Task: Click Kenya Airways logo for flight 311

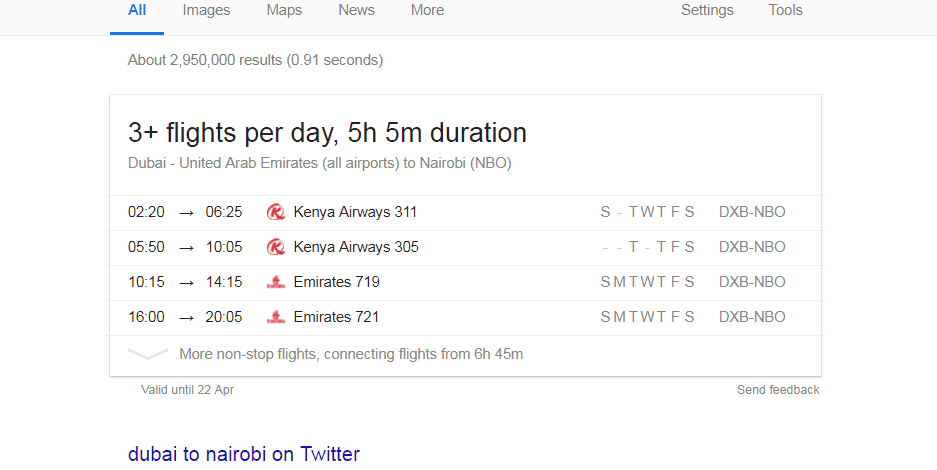Action: coord(276,212)
